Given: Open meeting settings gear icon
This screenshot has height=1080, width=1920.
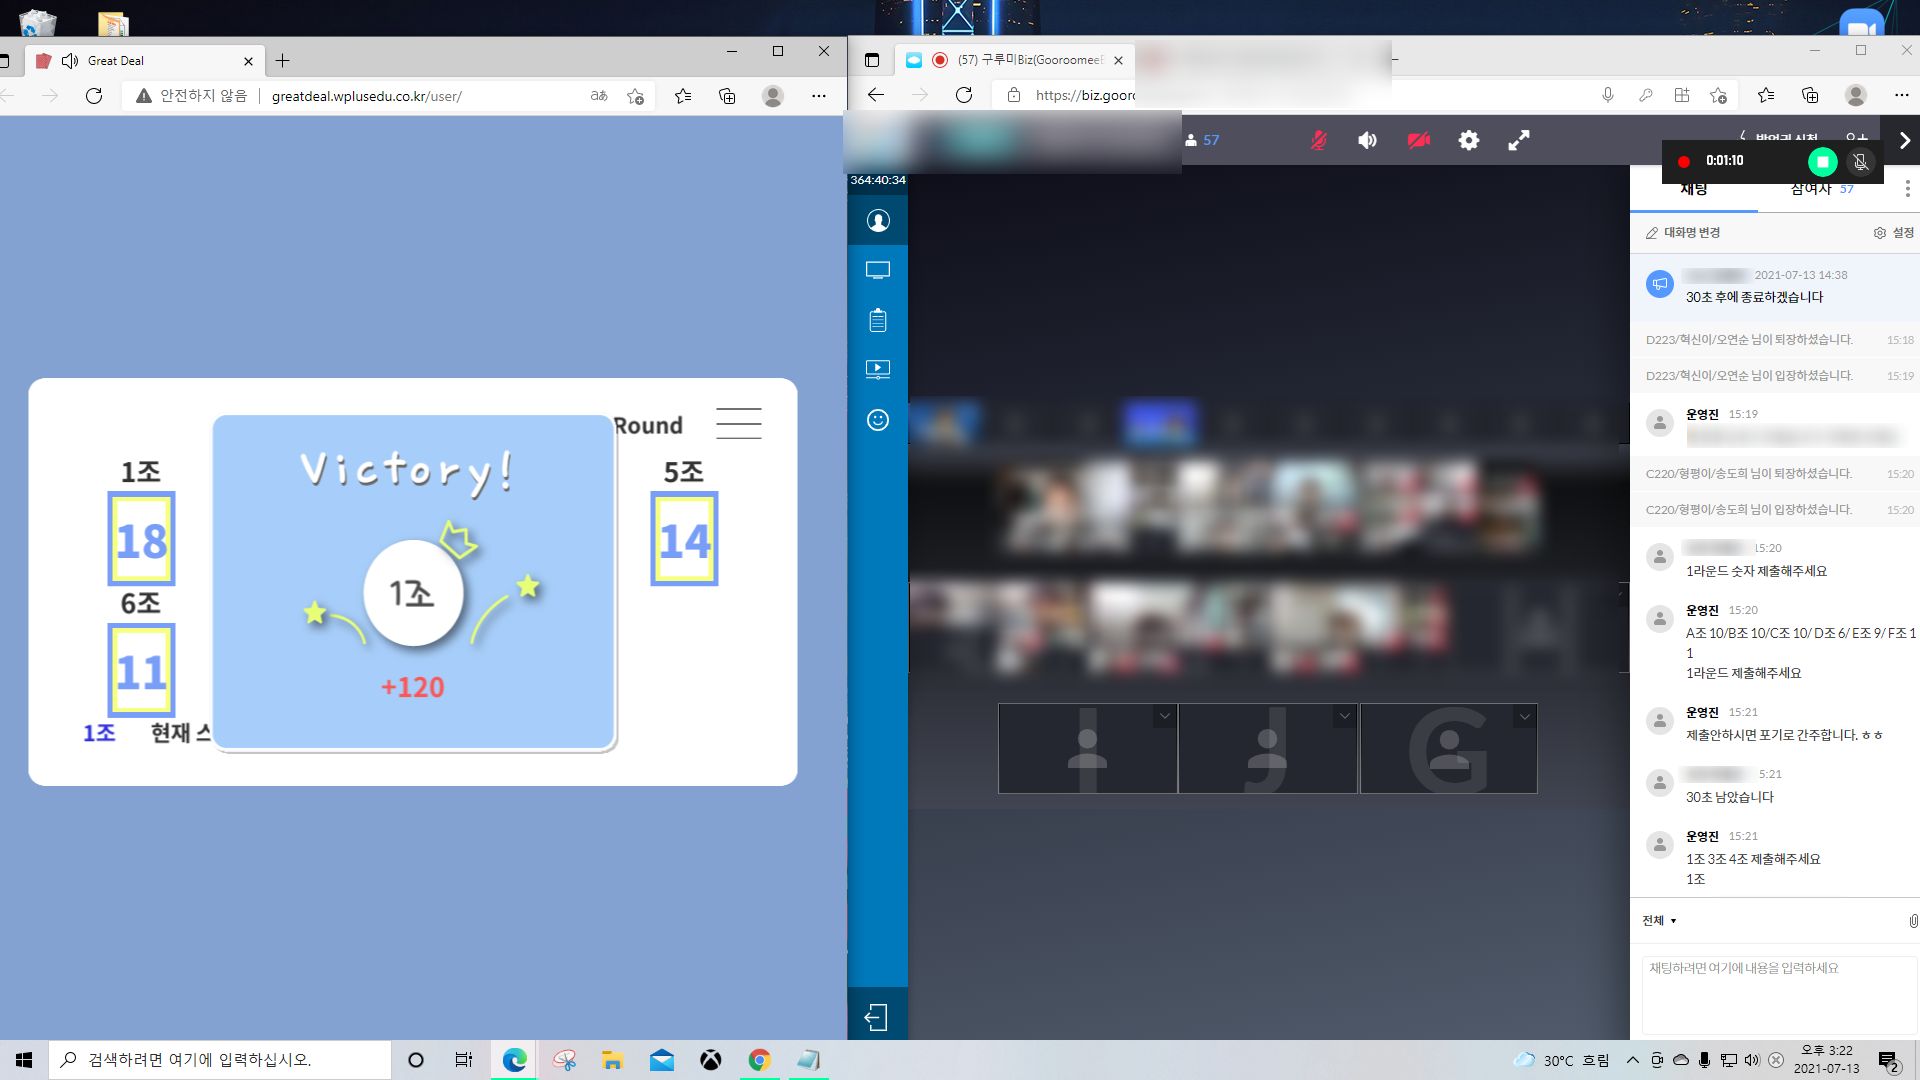Looking at the screenshot, I should click(x=1468, y=141).
